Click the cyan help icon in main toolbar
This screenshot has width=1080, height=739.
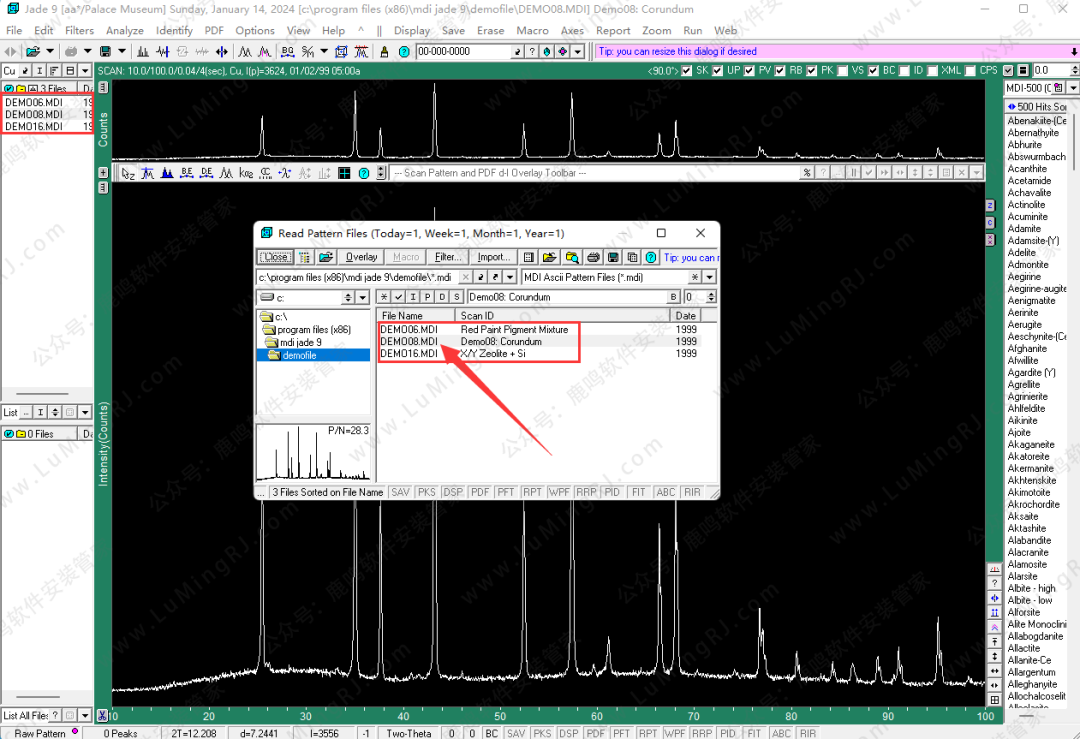tap(403, 51)
